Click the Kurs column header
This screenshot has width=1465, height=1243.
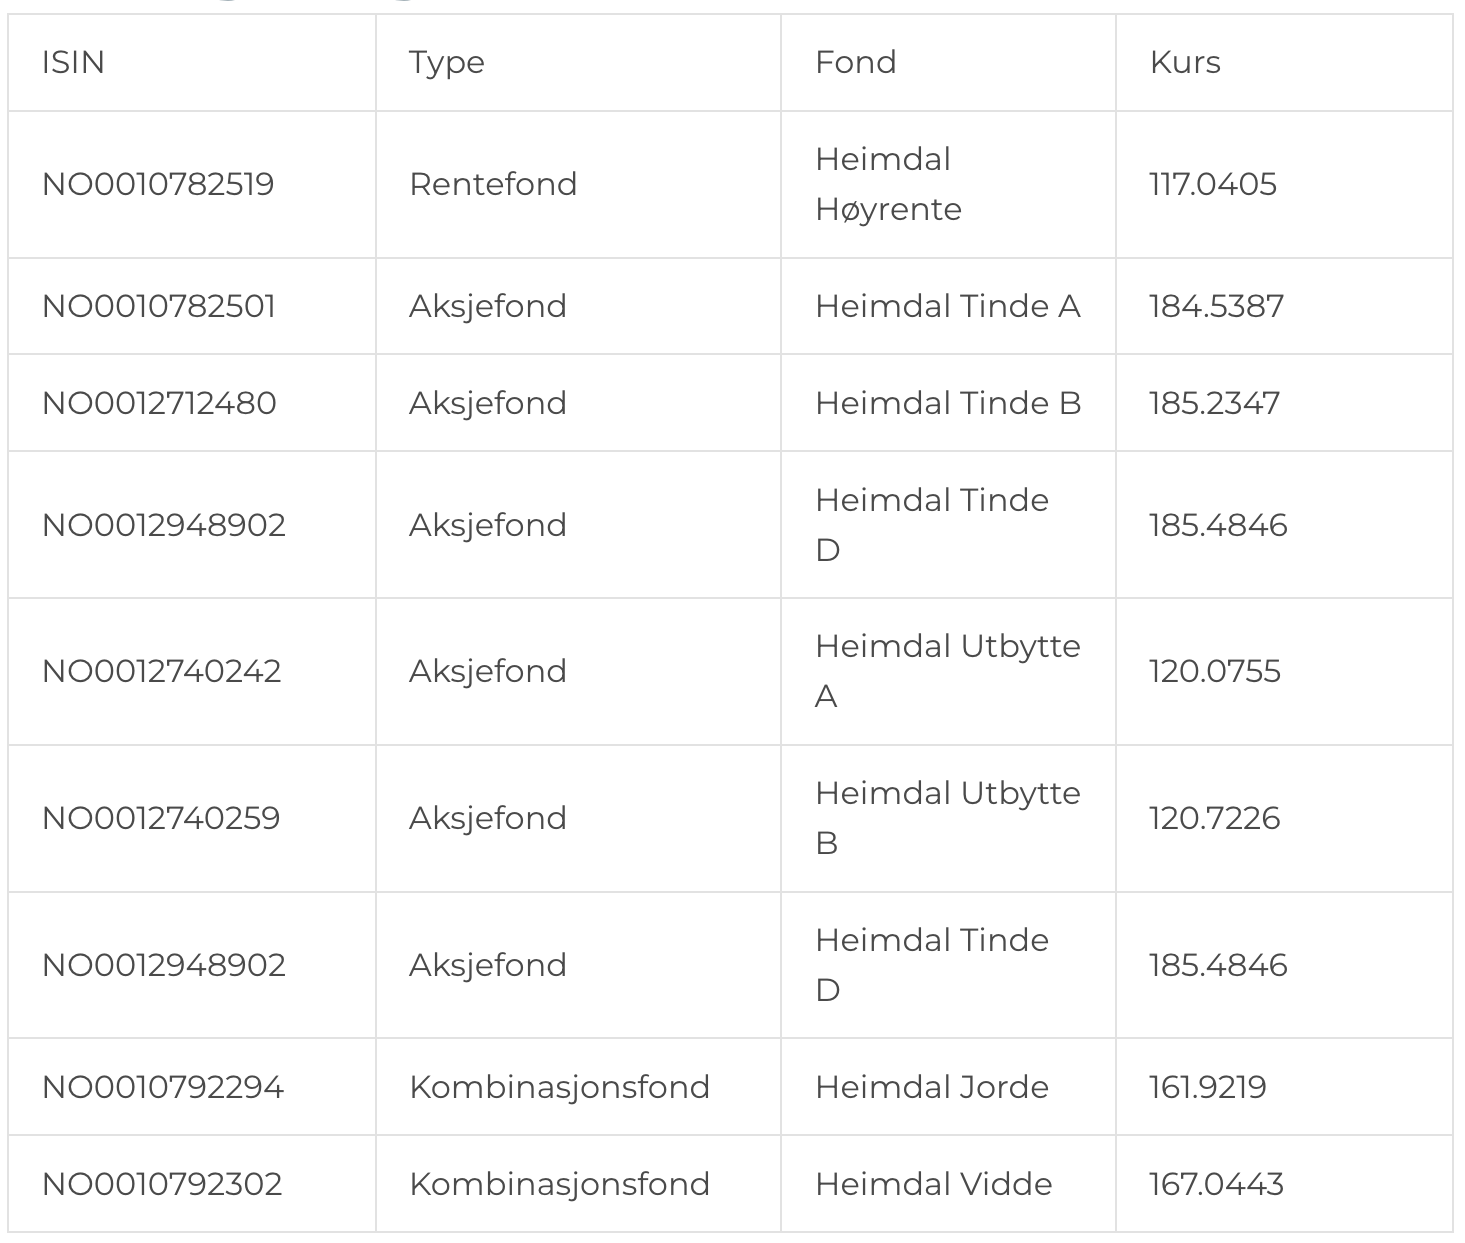1185,62
